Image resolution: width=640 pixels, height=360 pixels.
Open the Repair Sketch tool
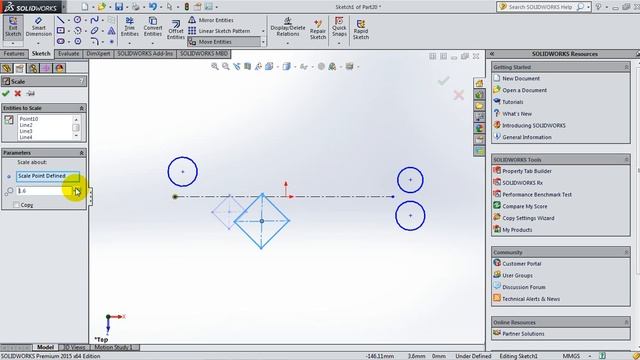point(318,29)
